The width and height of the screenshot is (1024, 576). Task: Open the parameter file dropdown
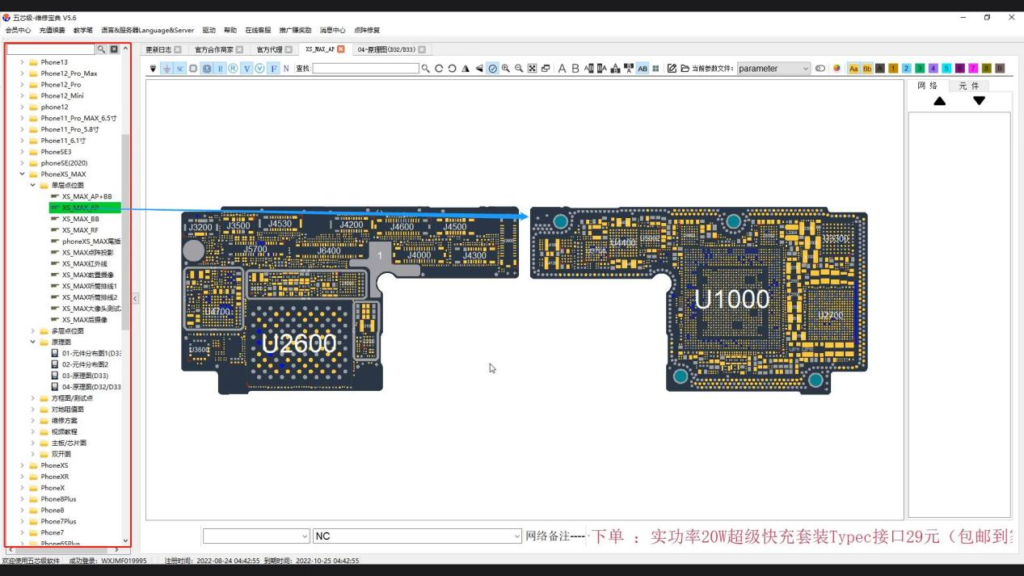773,69
